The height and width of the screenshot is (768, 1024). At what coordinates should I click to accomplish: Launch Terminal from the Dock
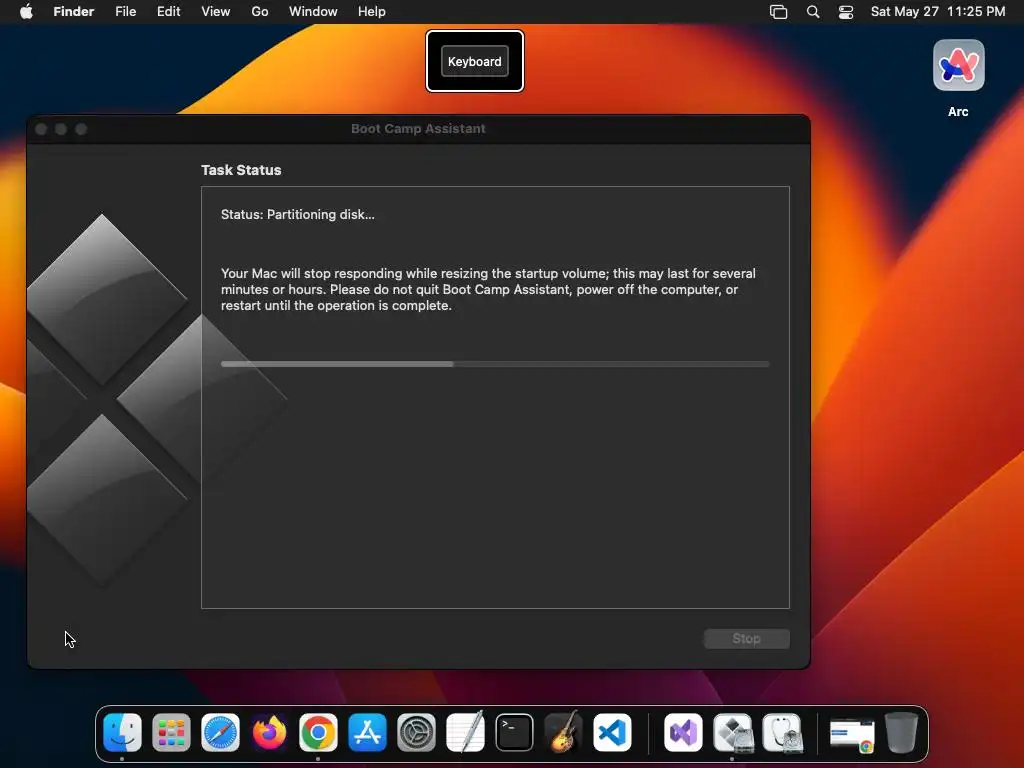(514, 732)
